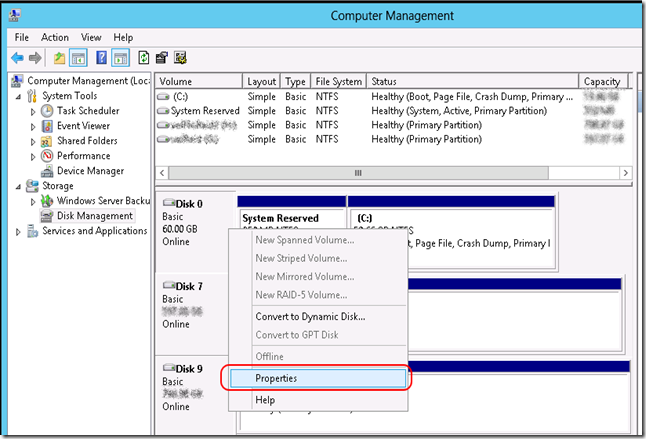
Task: Click the Settings checklist toolbar icon
Action: pyautogui.click(x=180, y=58)
